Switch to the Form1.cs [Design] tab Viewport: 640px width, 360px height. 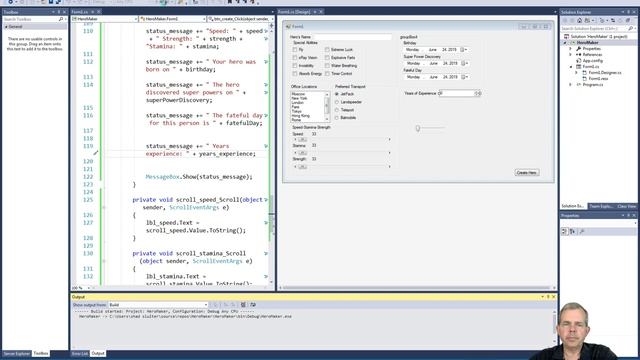point(294,12)
